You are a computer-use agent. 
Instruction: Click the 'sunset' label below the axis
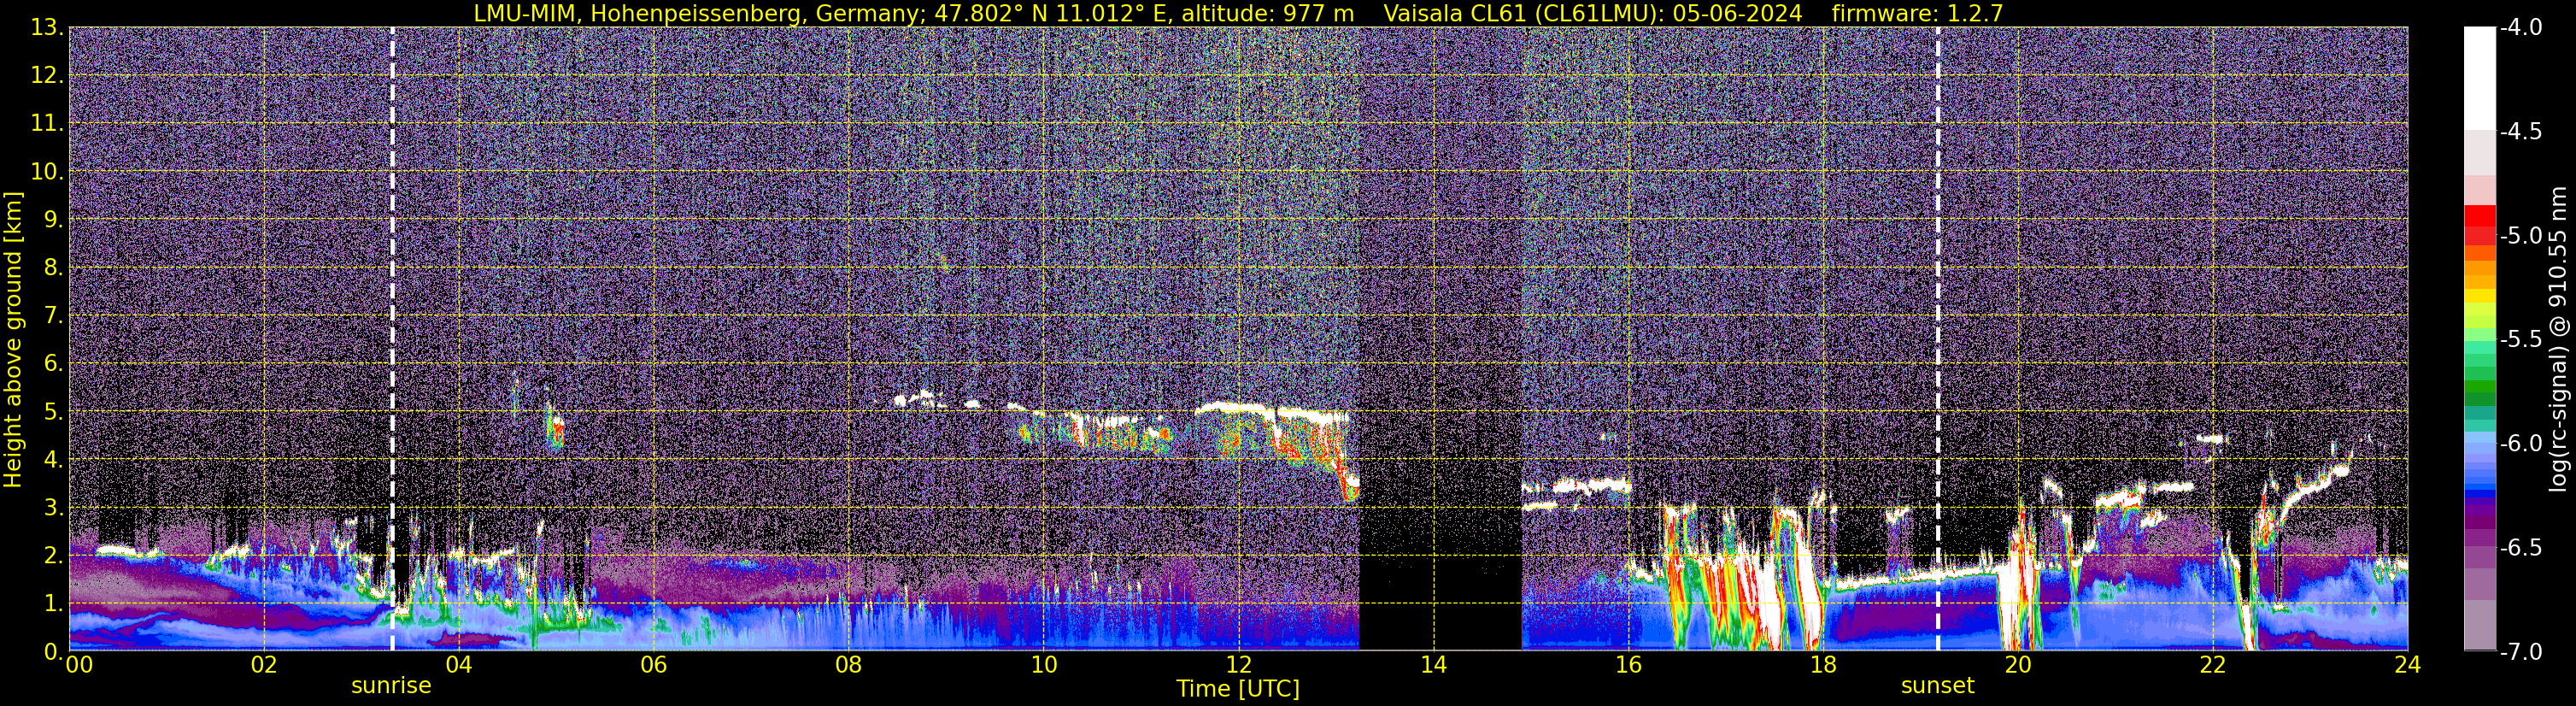pyautogui.click(x=1937, y=686)
